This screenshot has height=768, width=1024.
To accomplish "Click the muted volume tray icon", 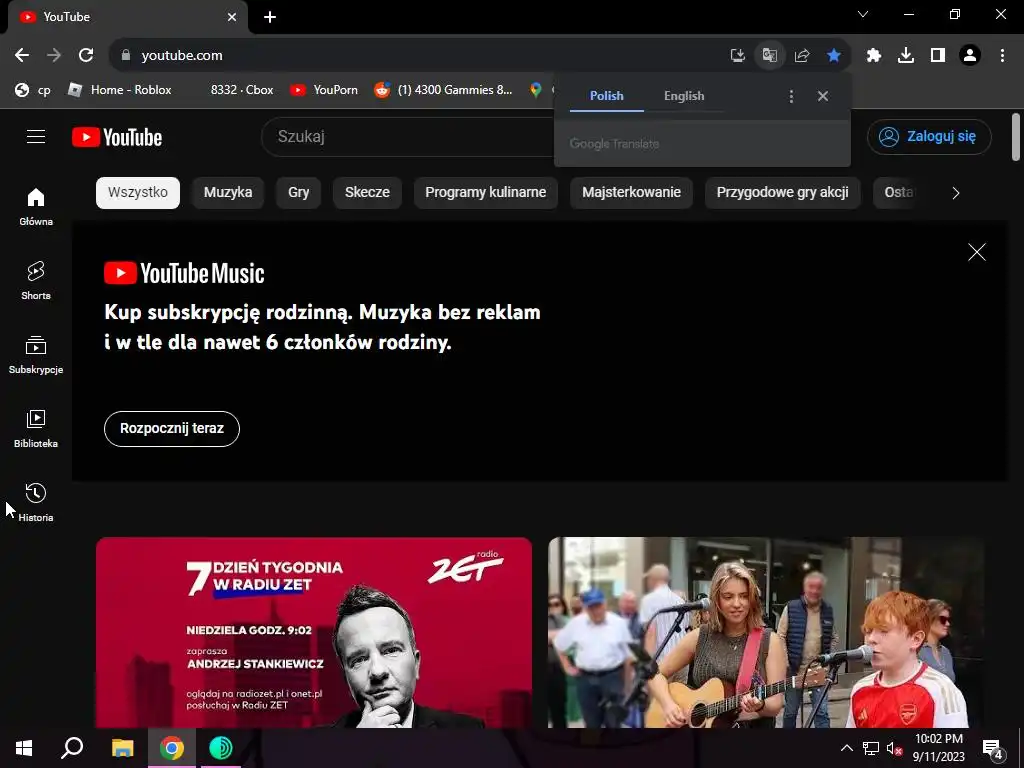I will point(894,748).
